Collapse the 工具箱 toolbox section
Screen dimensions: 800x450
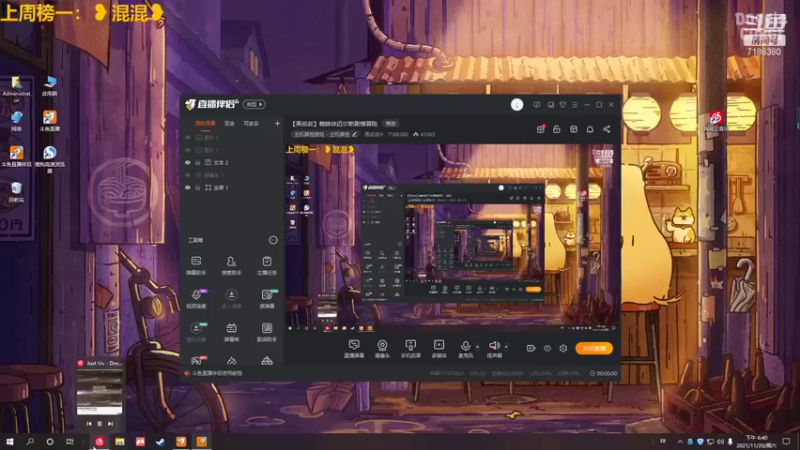[273, 240]
